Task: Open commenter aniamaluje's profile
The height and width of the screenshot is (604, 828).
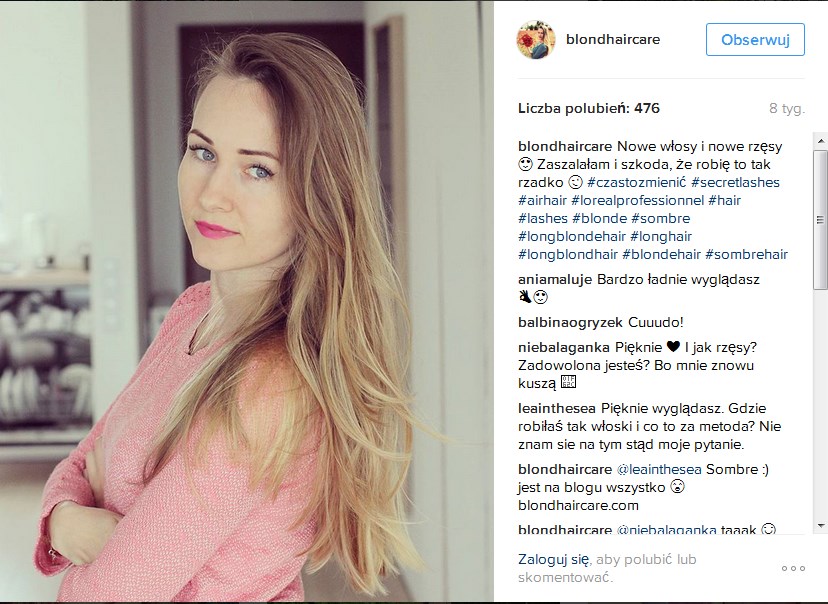Action: 555,279
